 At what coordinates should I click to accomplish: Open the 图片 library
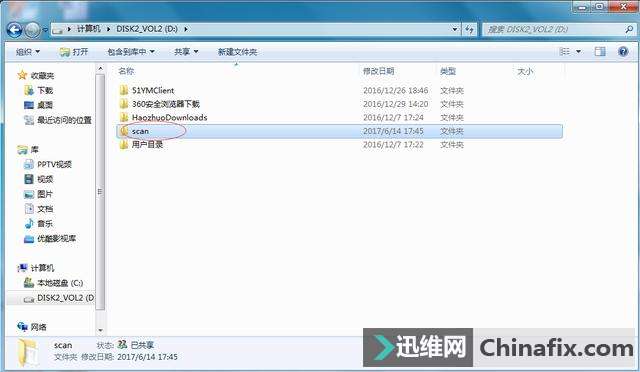[45, 194]
